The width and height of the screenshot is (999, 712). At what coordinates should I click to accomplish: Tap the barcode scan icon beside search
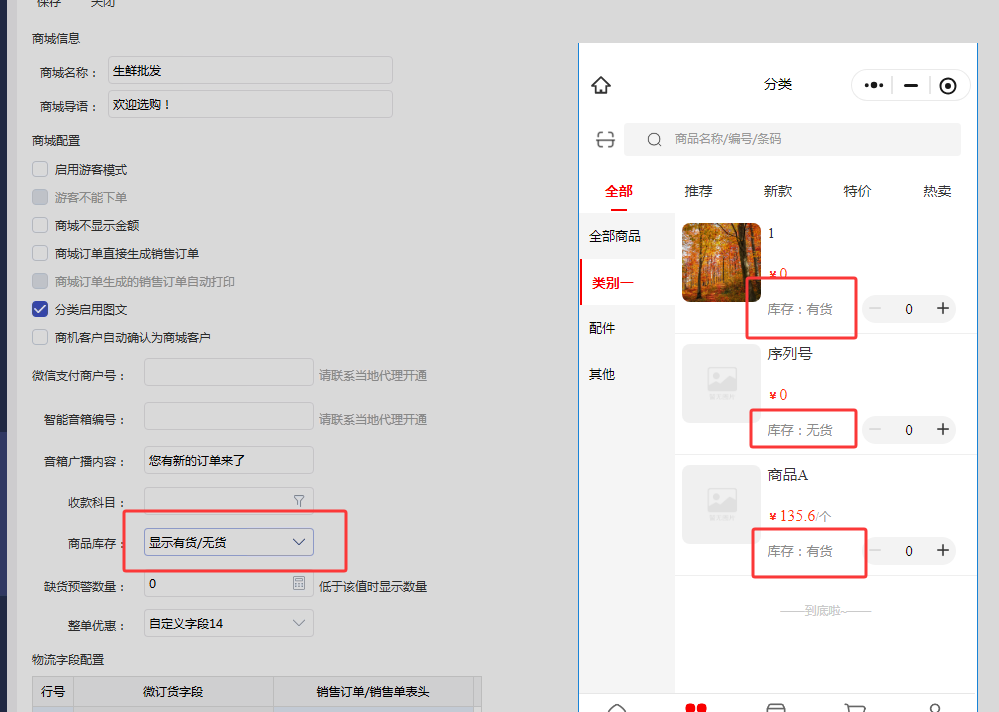click(x=605, y=139)
